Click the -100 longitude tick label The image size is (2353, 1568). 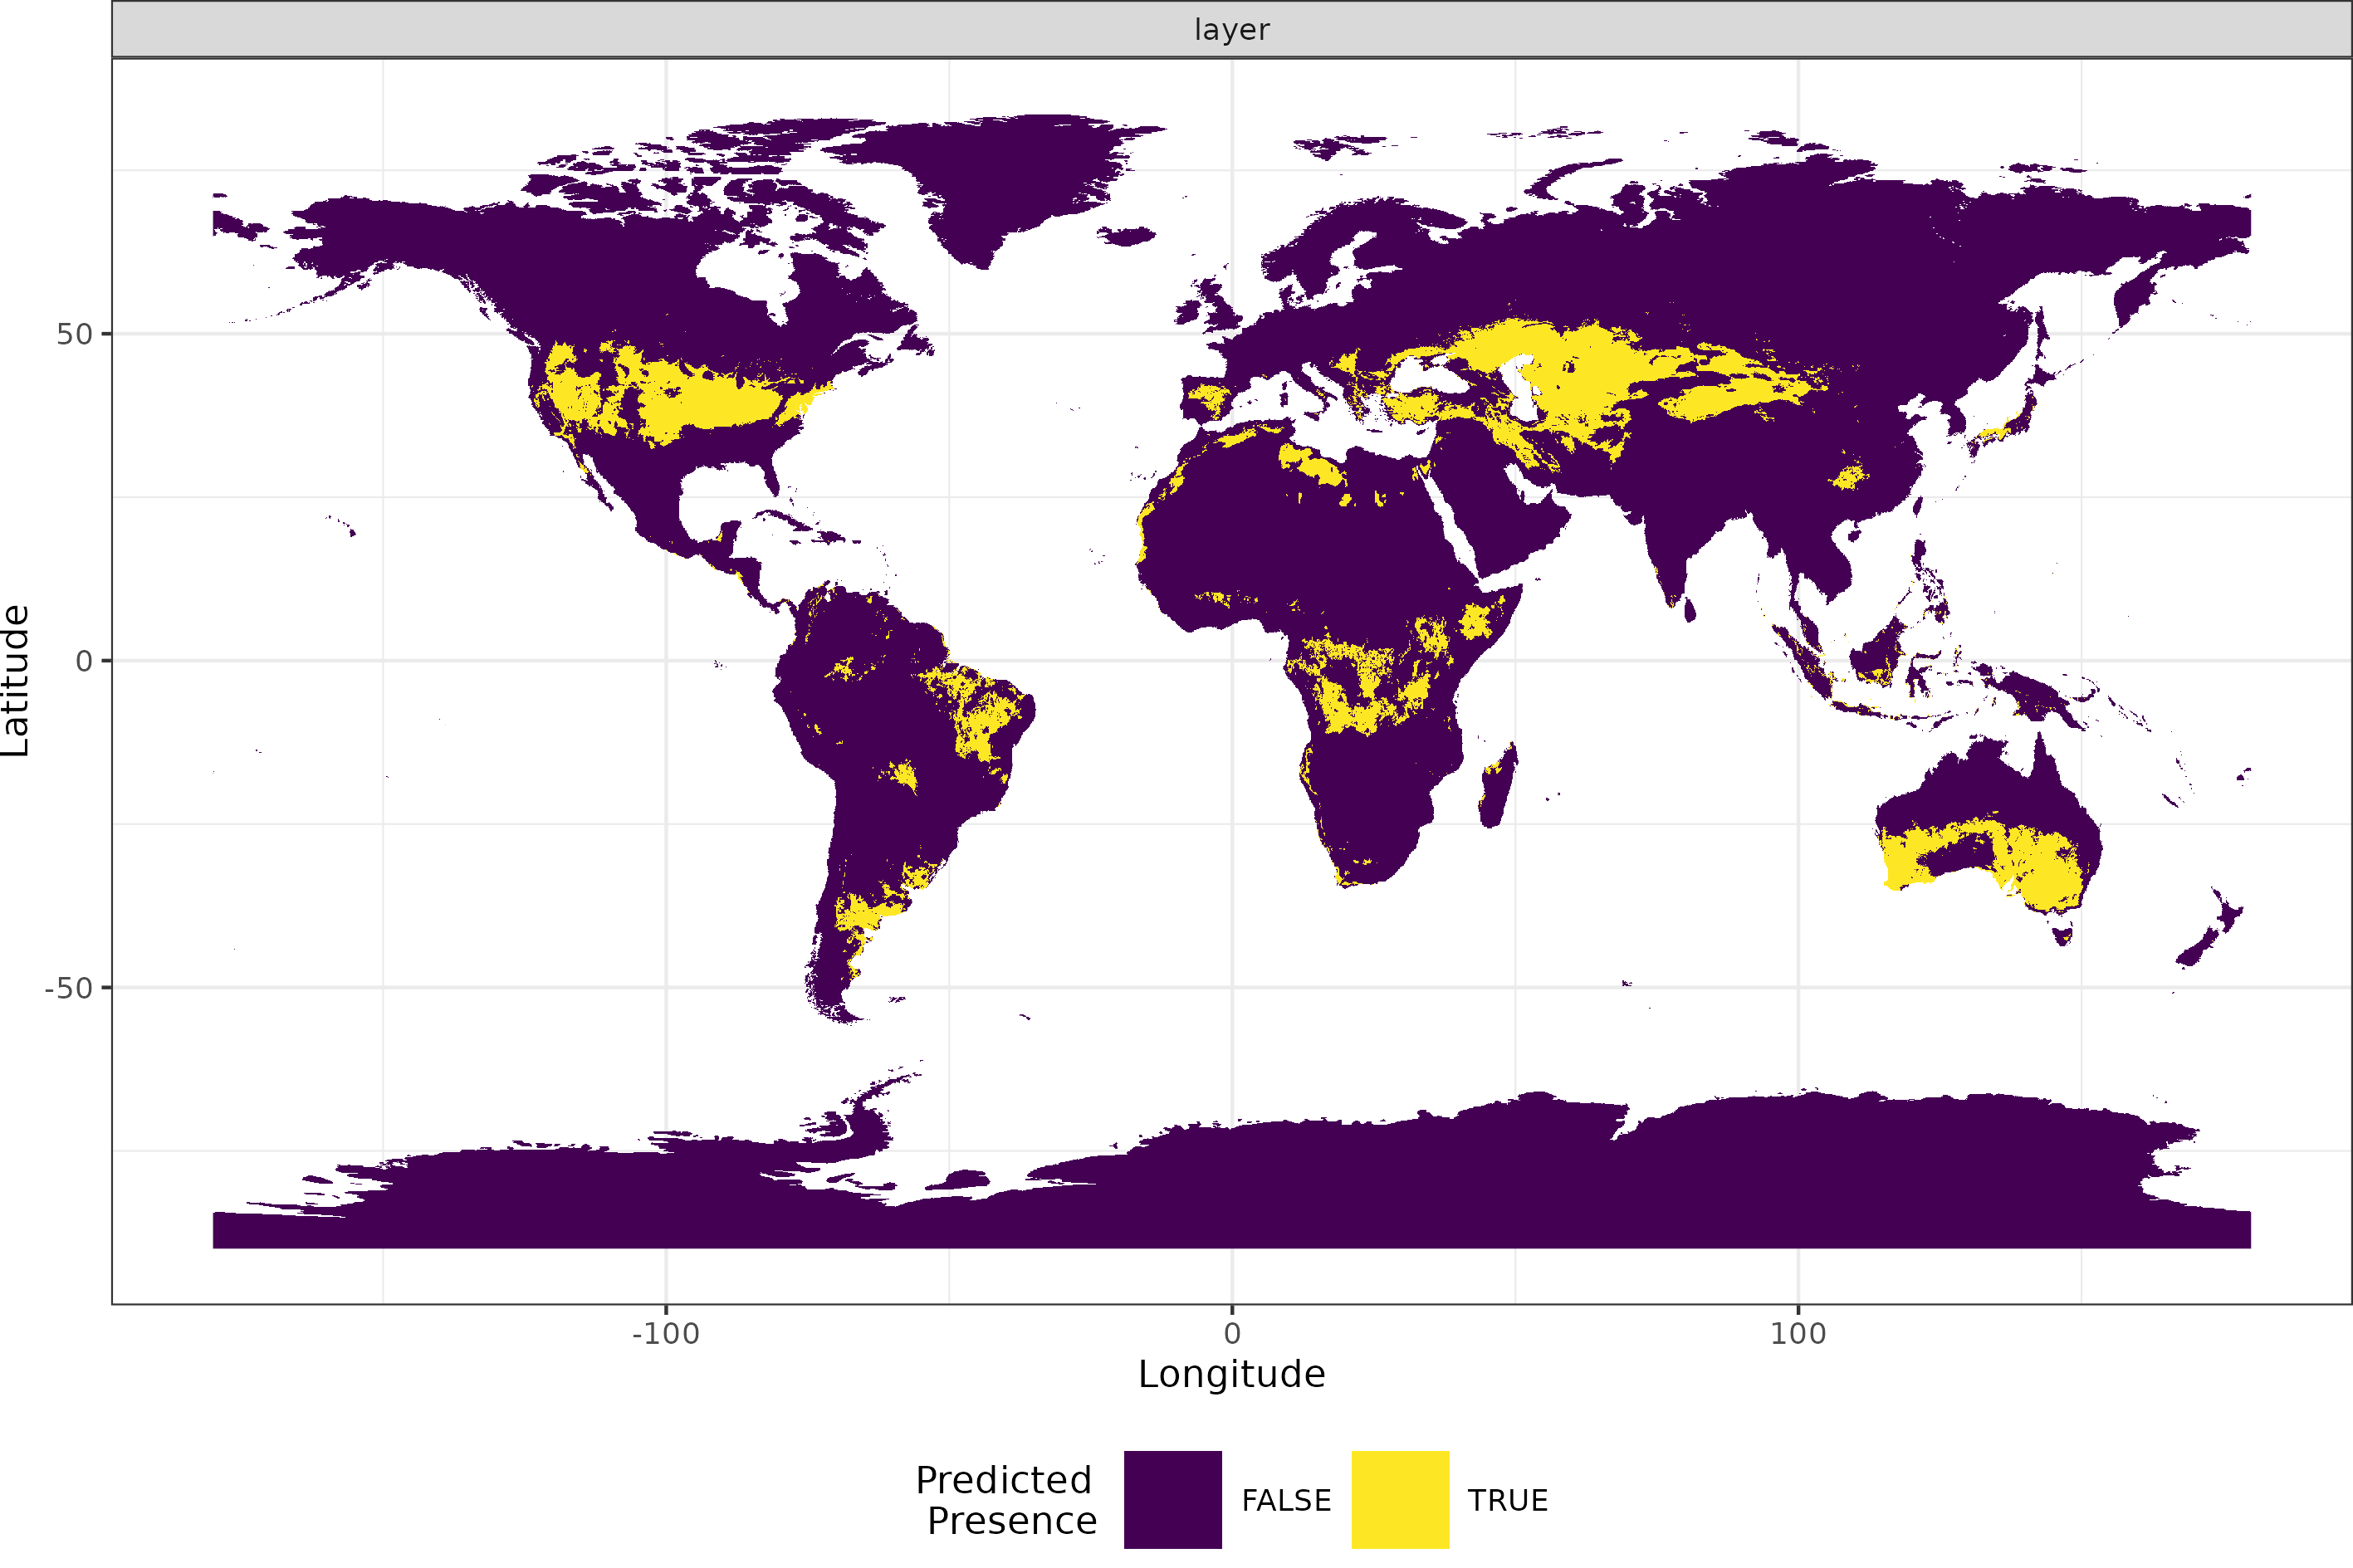pos(665,1334)
